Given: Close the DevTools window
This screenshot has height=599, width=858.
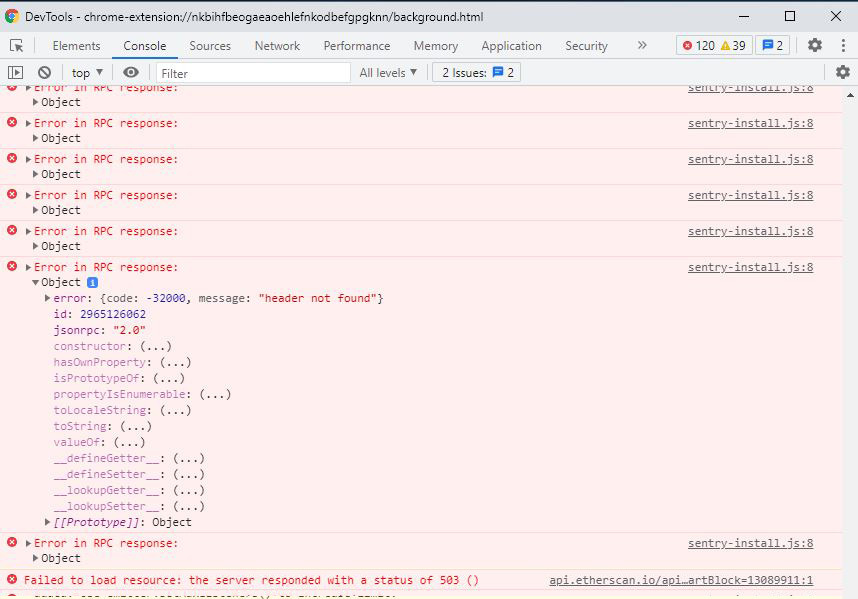Looking at the screenshot, I should 836,16.
